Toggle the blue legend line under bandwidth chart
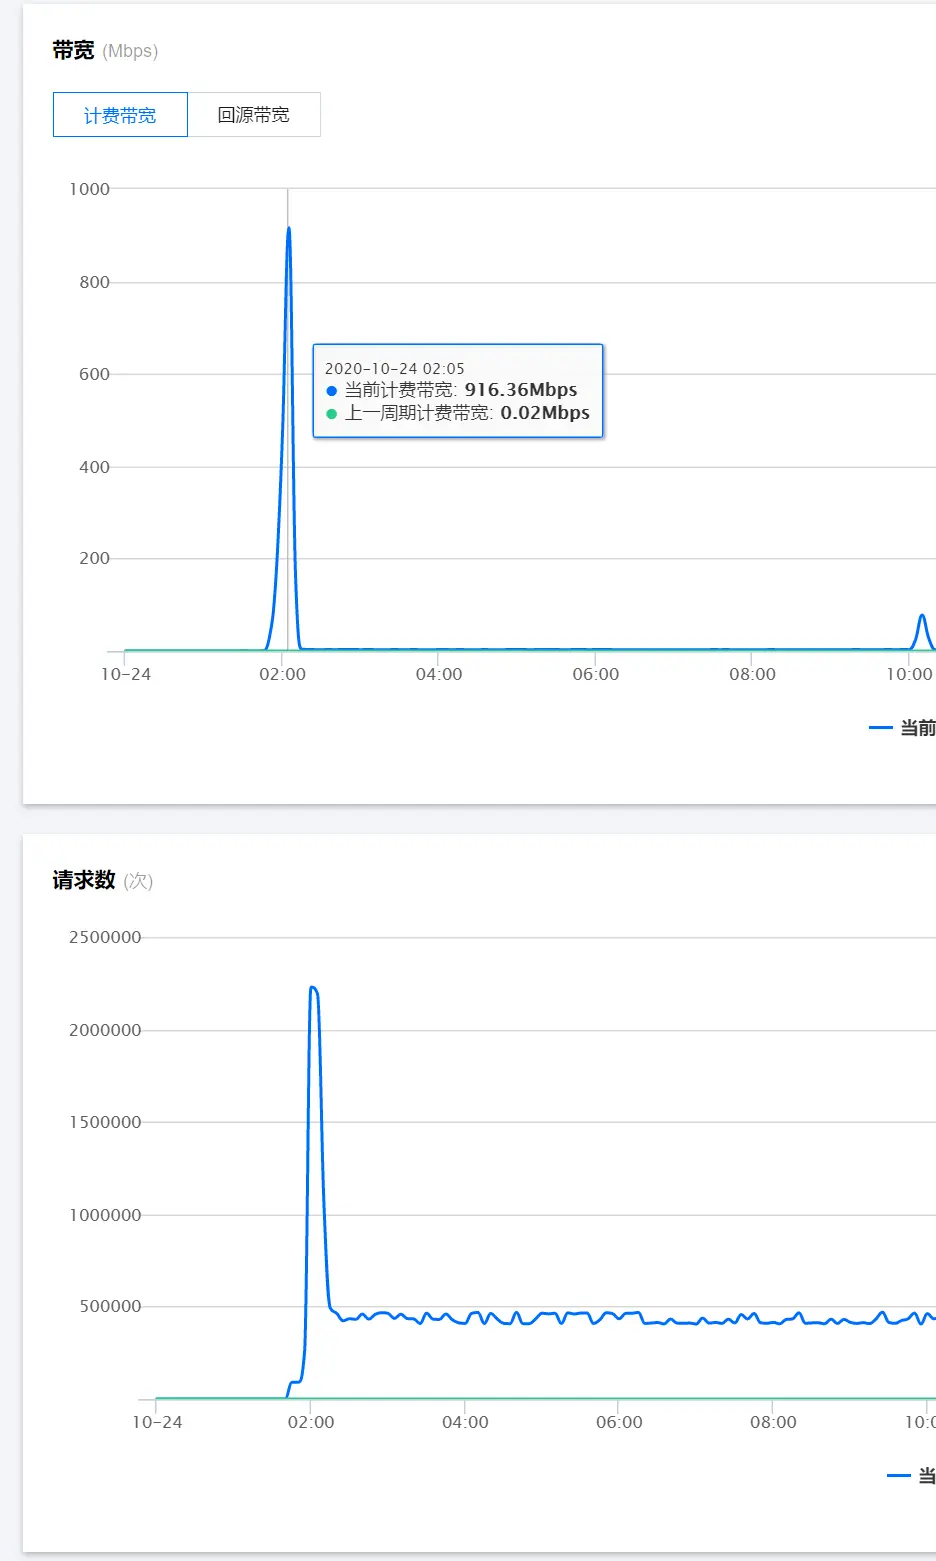The width and height of the screenshot is (936, 1561). click(x=881, y=728)
